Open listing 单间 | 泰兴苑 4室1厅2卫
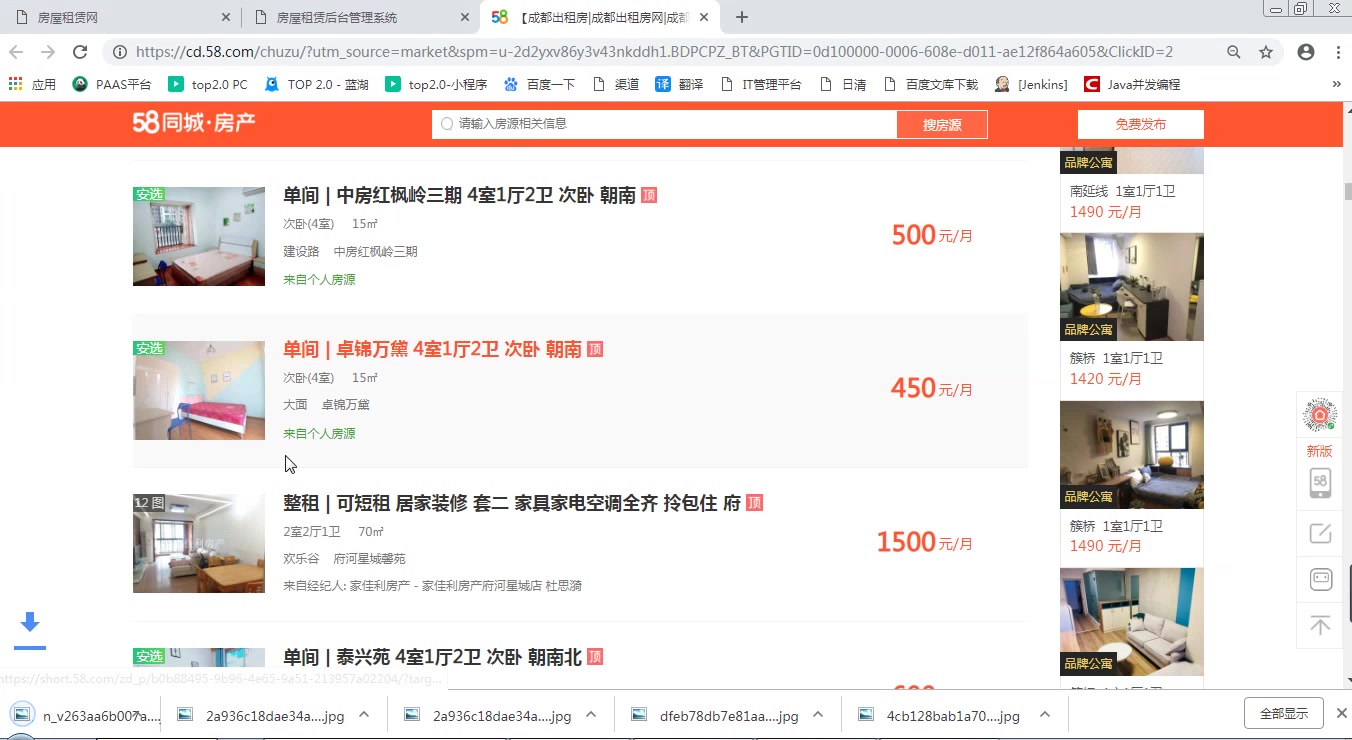This screenshot has height=740, width=1352. (x=432, y=657)
